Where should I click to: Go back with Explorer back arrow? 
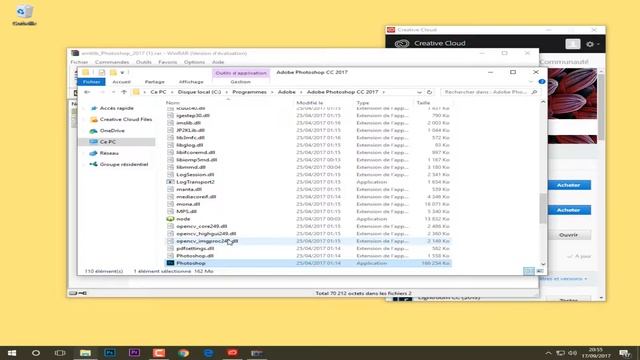(87, 92)
